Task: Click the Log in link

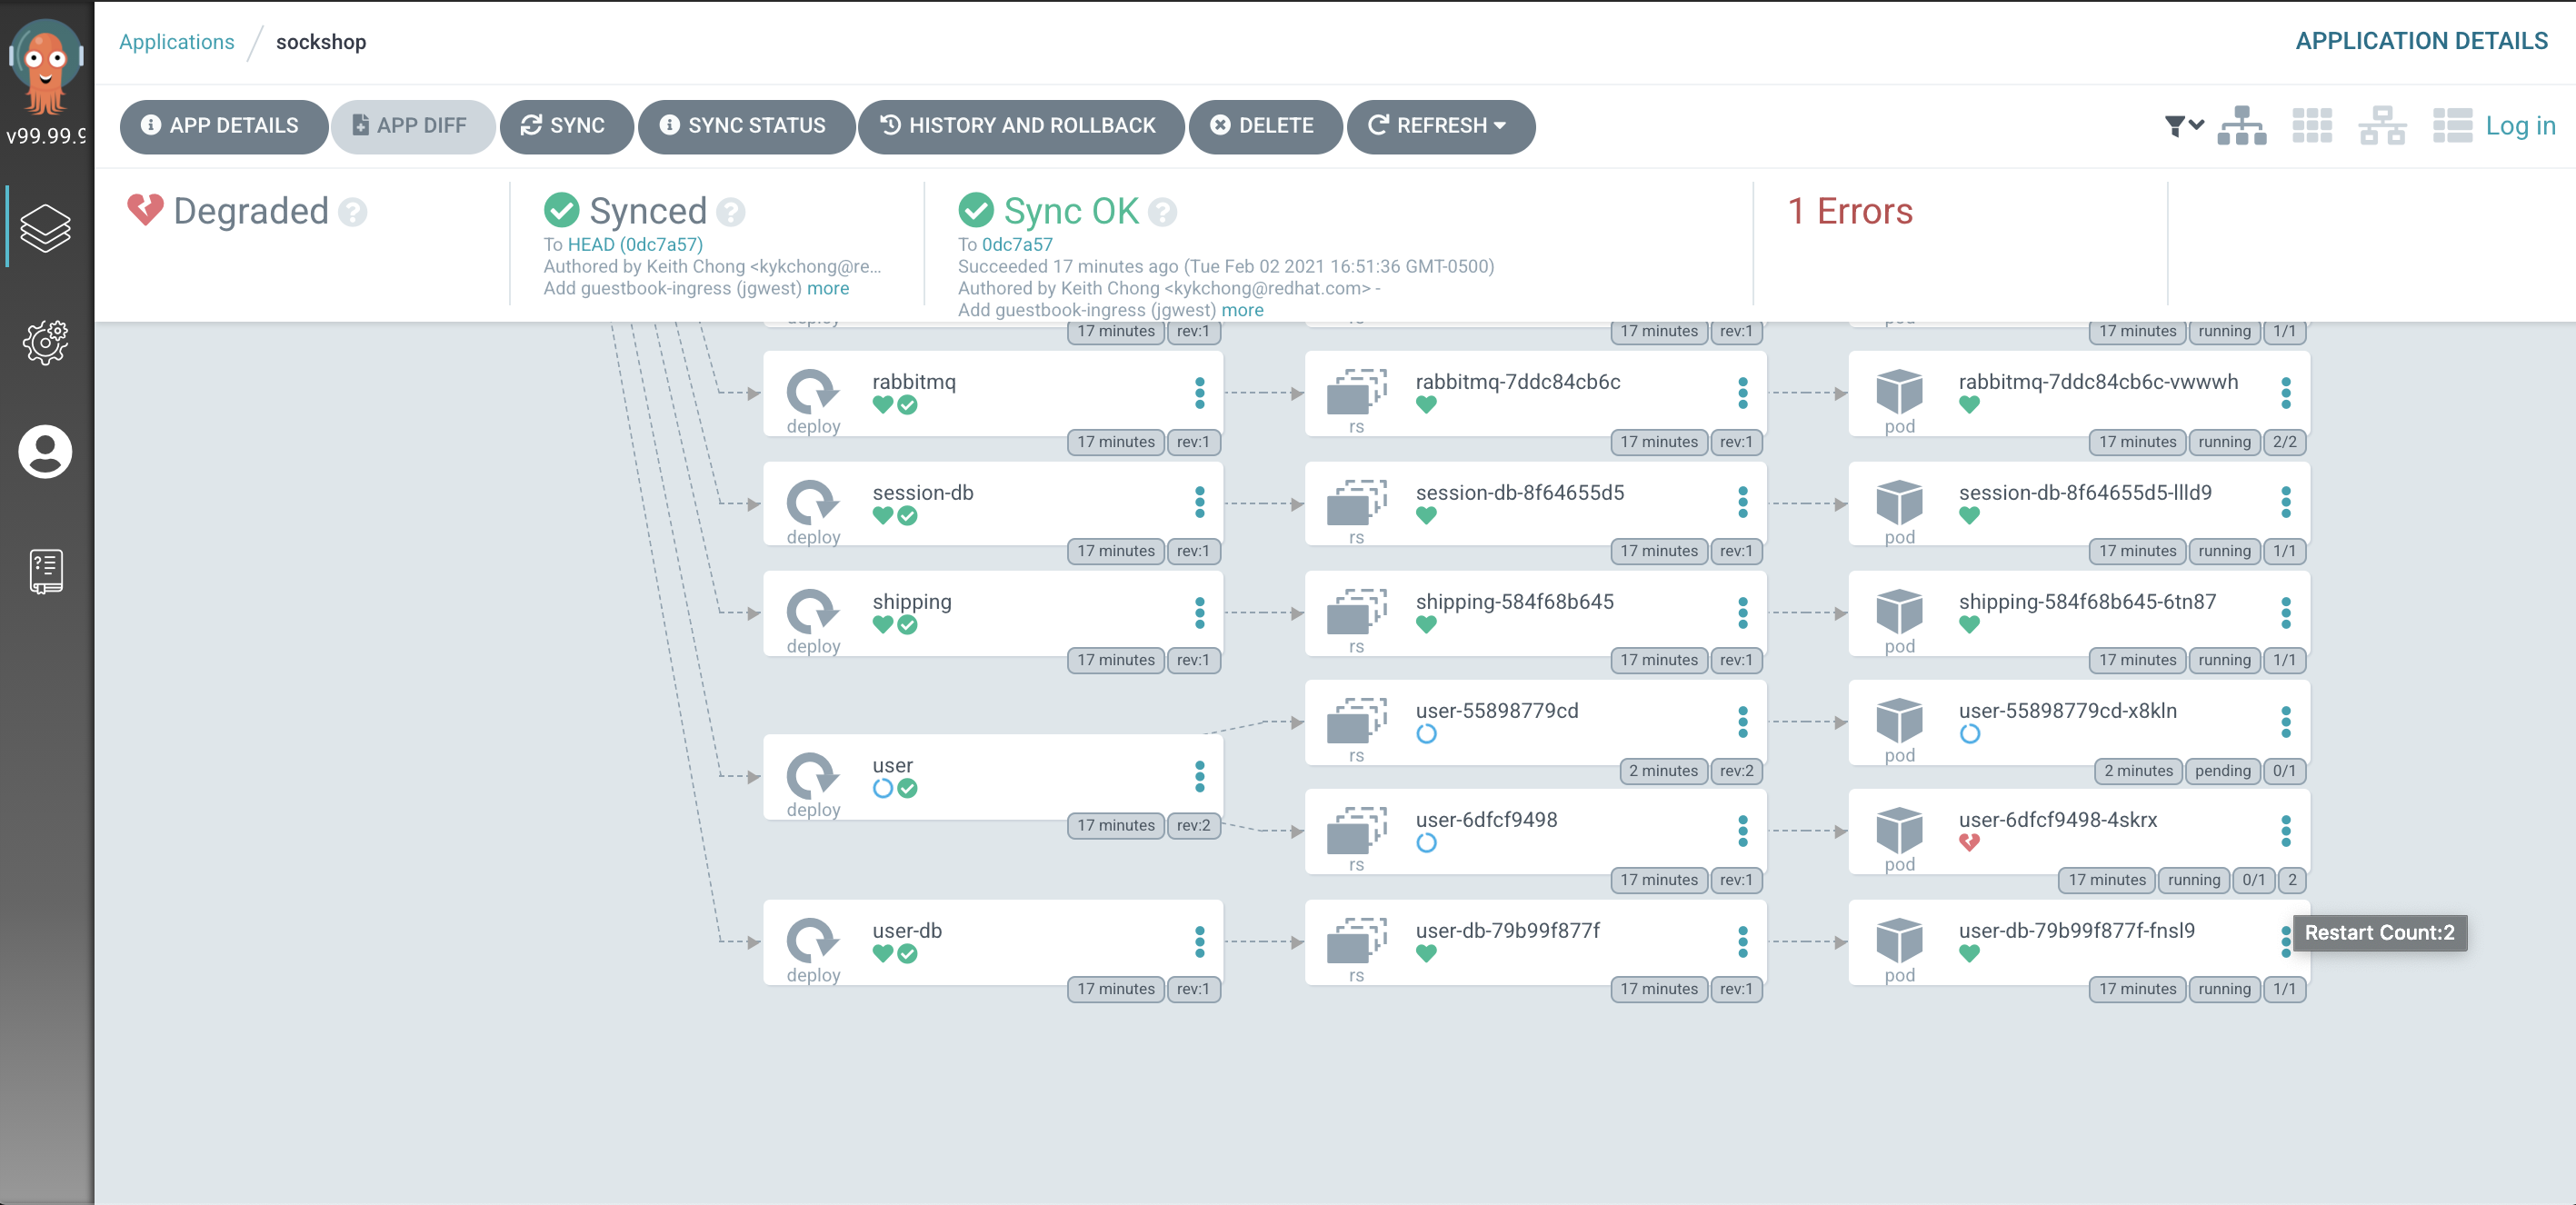Action: click(2522, 126)
